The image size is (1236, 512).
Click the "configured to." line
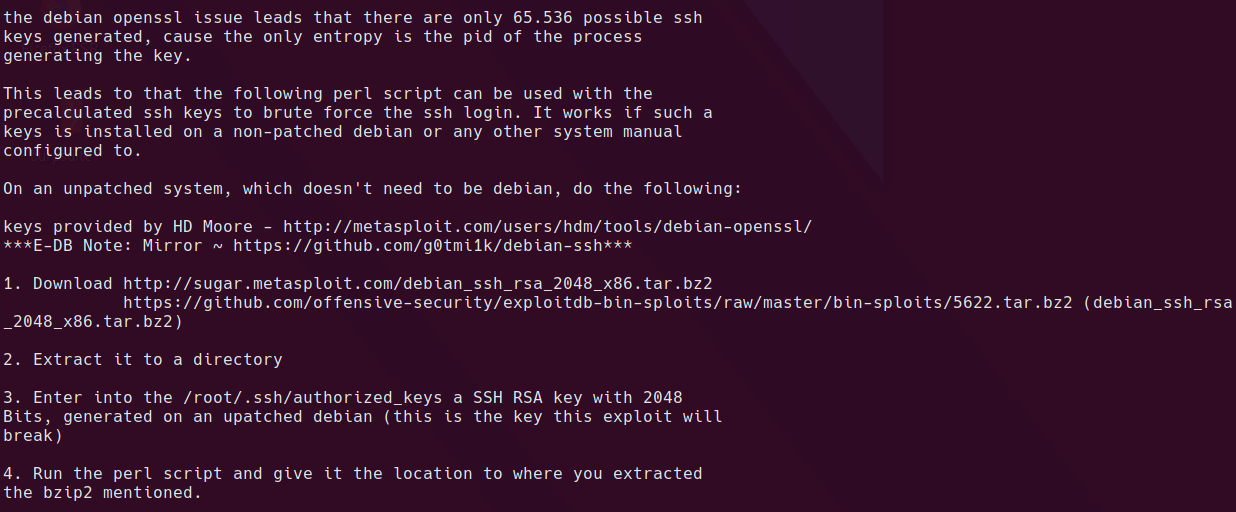pos(72,151)
